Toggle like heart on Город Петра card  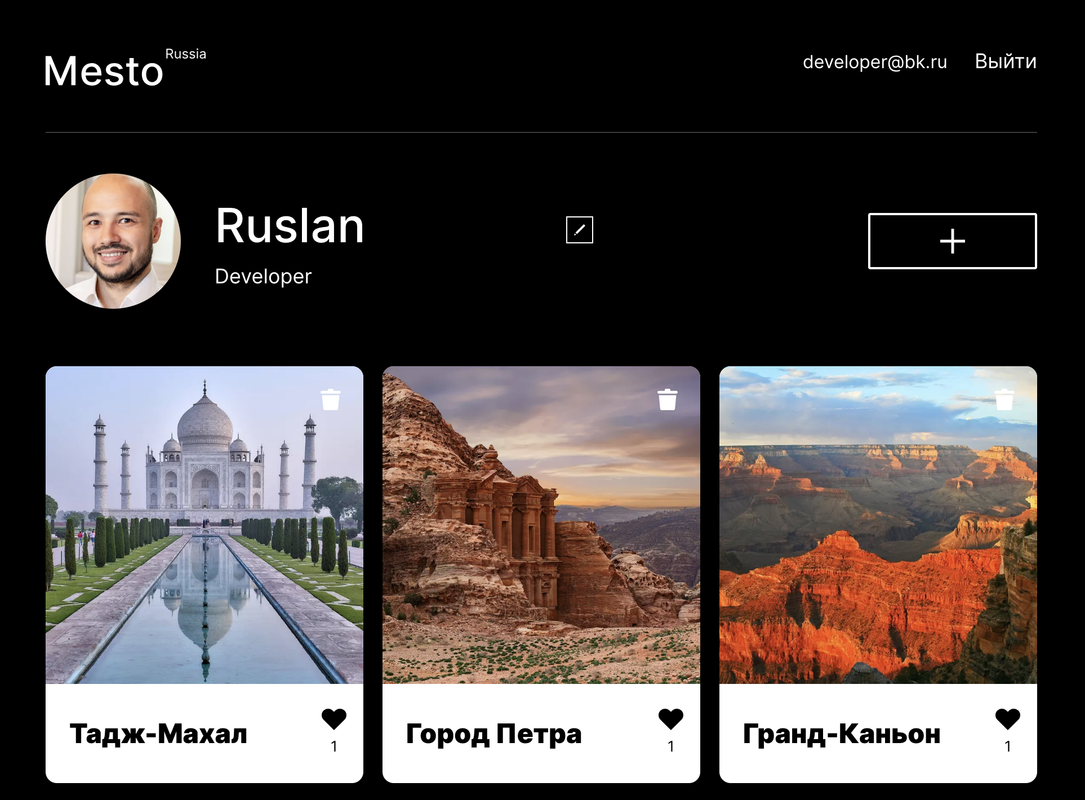tap(671, 719)
